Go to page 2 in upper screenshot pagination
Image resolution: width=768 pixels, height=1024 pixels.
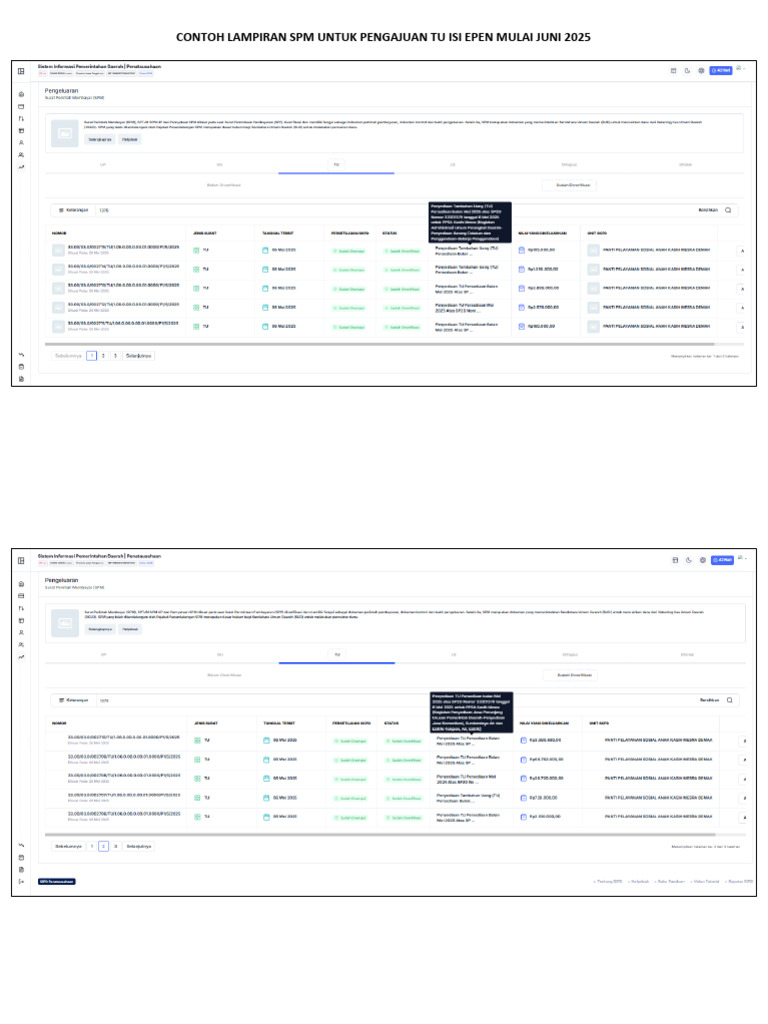click(103, 356)
